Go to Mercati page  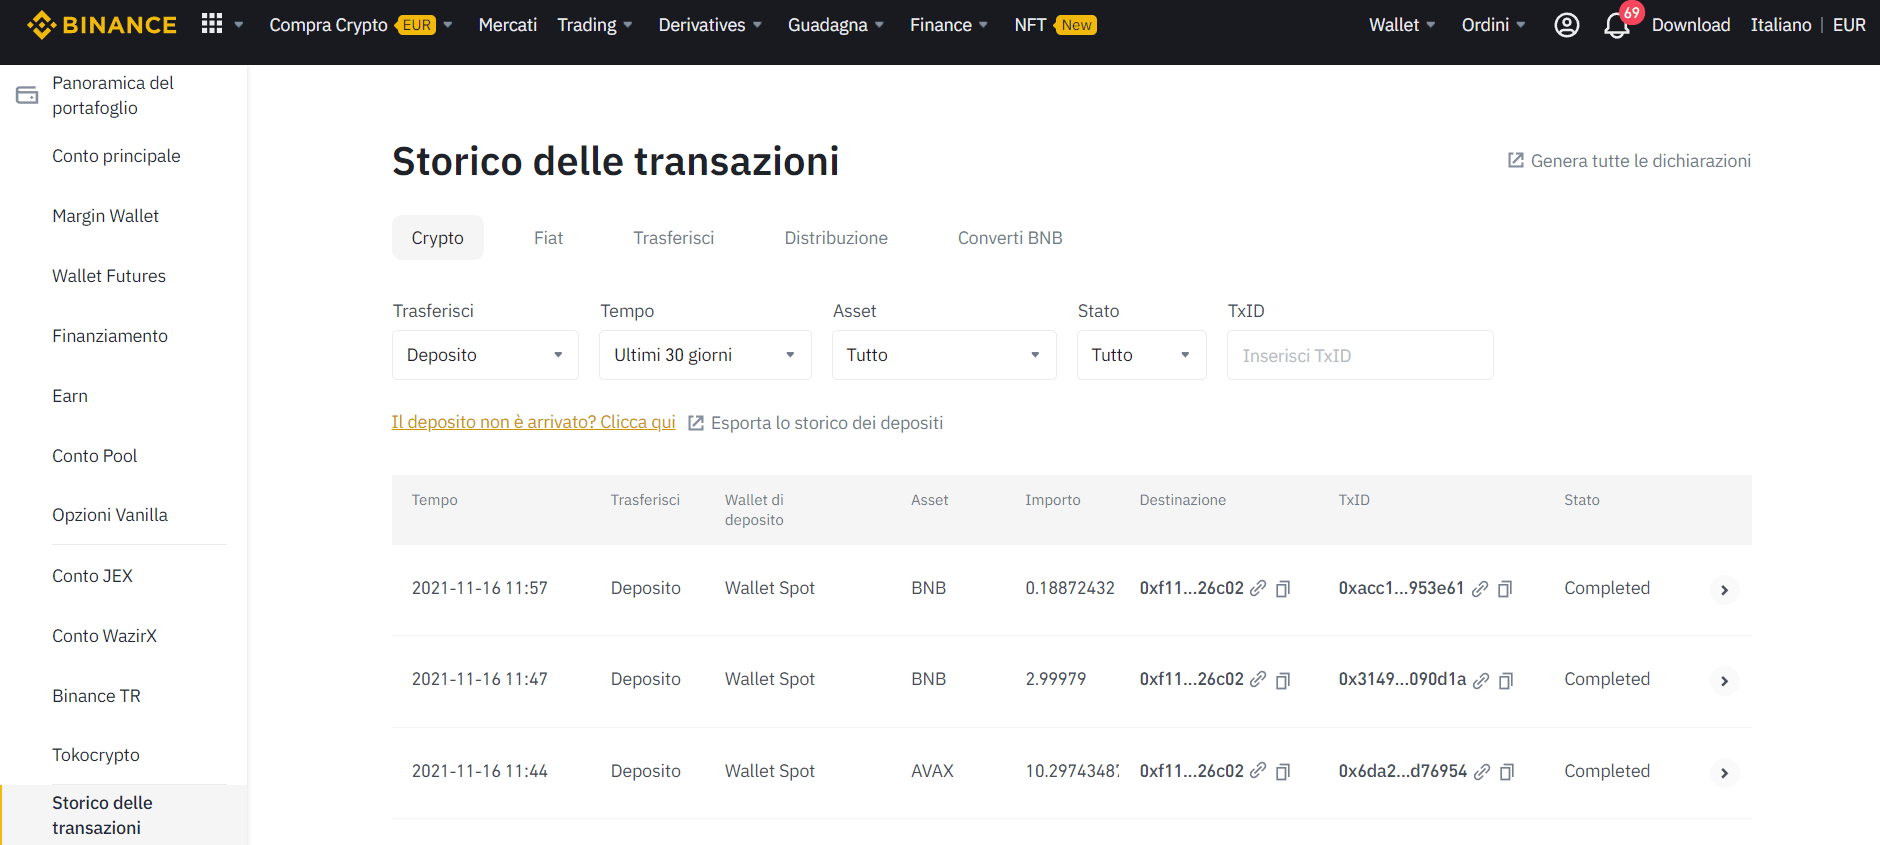tap(507, 25)
